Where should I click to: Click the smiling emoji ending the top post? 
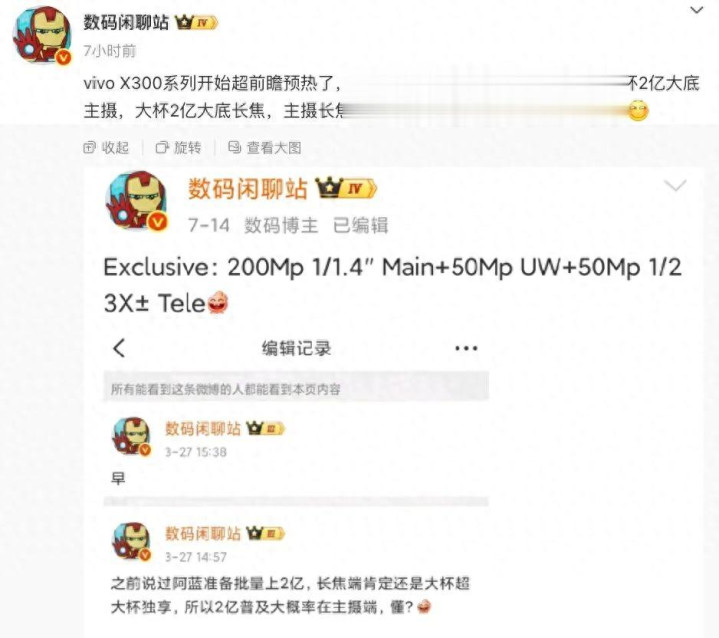pyautogui.click(x=638, y=111)
